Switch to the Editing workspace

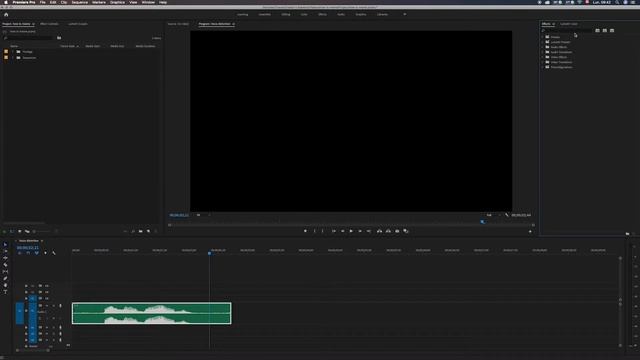click(286, 14)
